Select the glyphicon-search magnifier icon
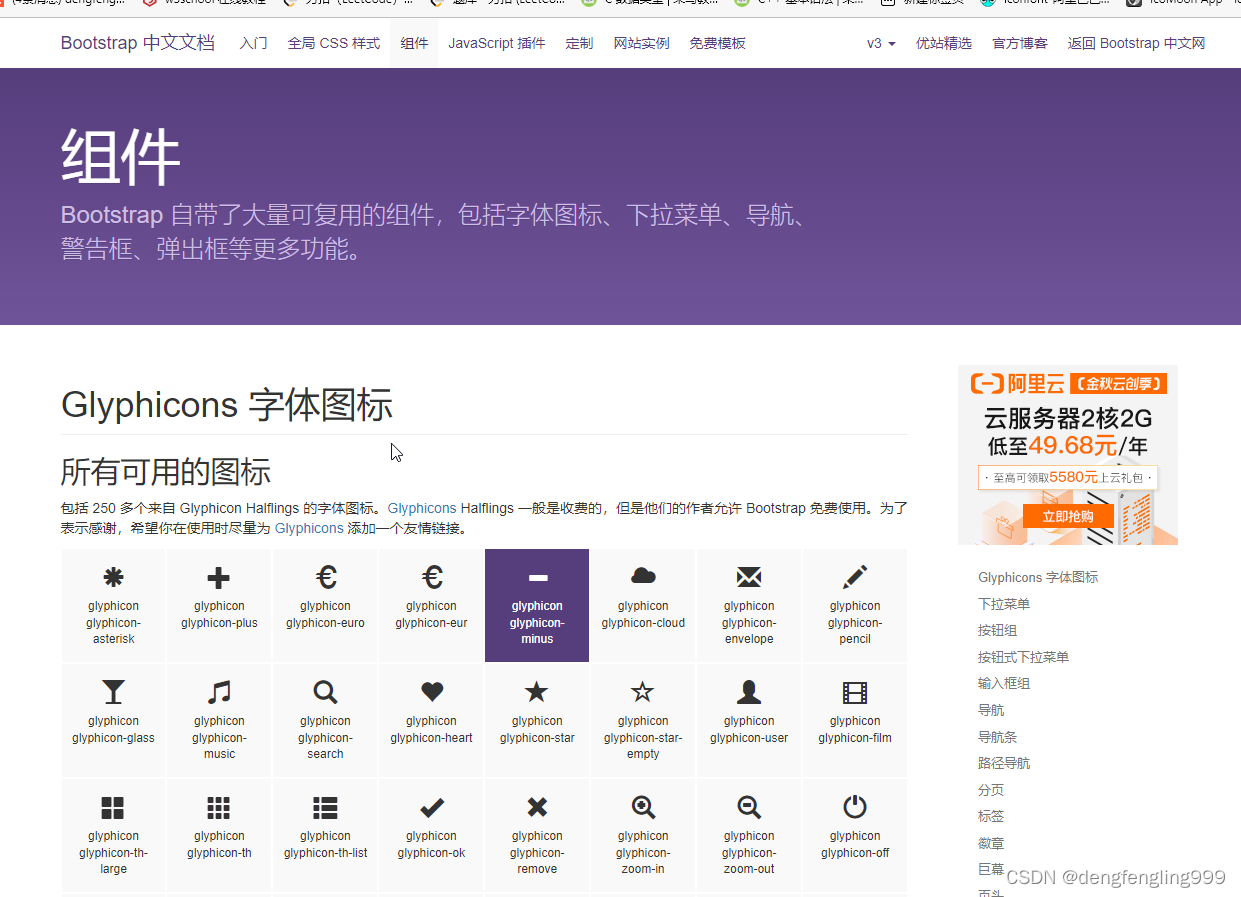This screenshot has width=1241, height=897. click(x=326, y=692)
